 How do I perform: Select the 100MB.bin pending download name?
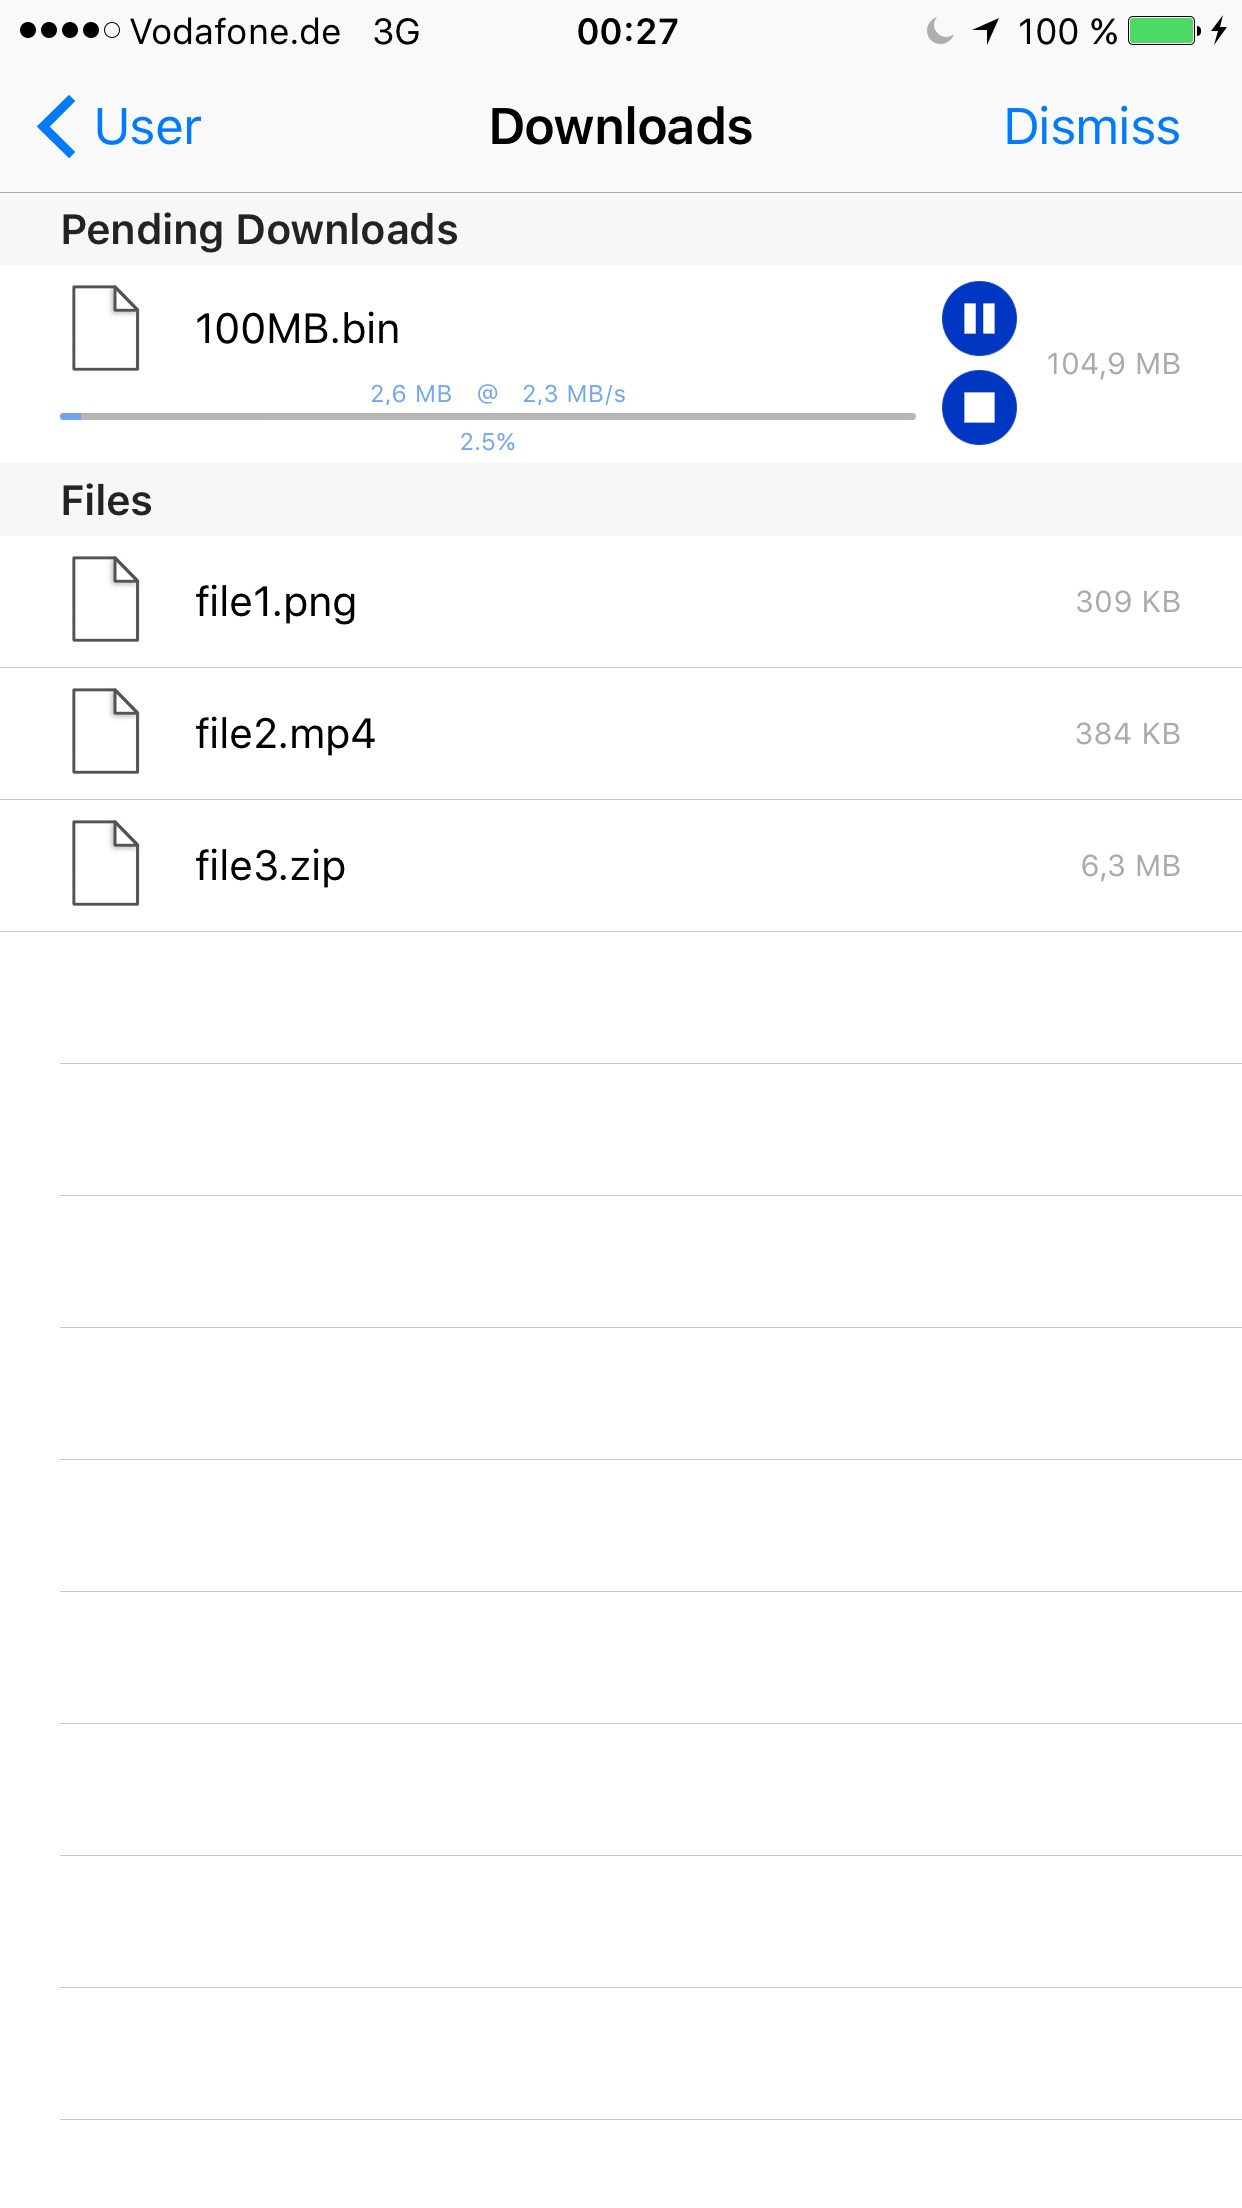297,329
